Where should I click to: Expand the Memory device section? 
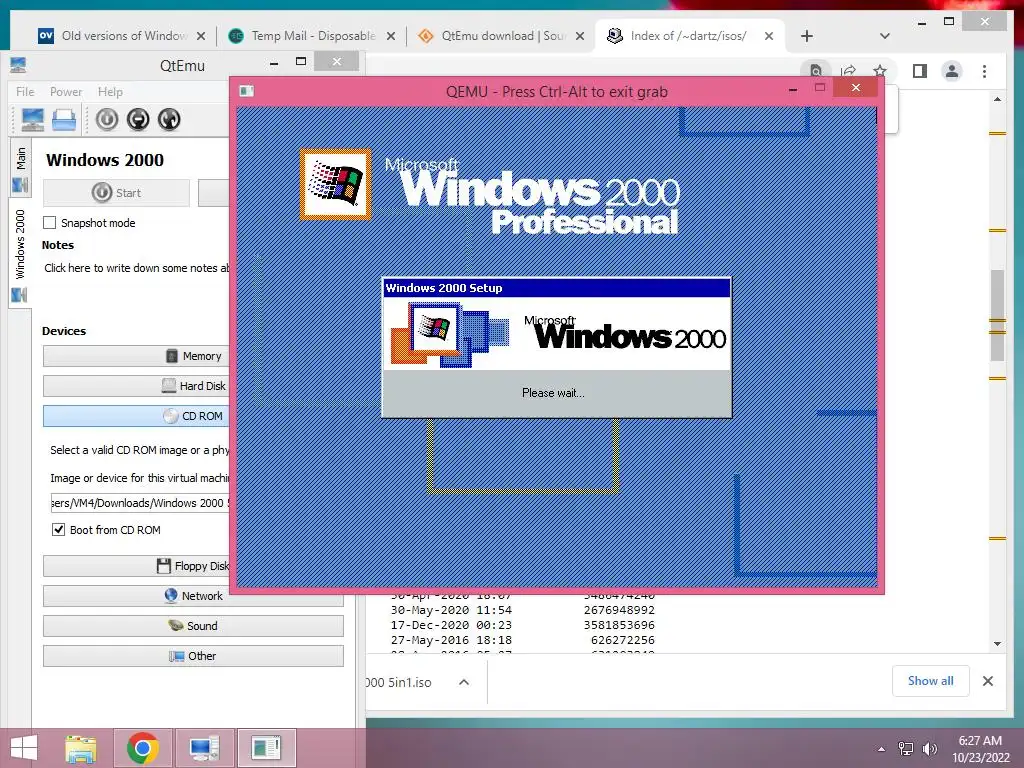click(x=136, y=356)
